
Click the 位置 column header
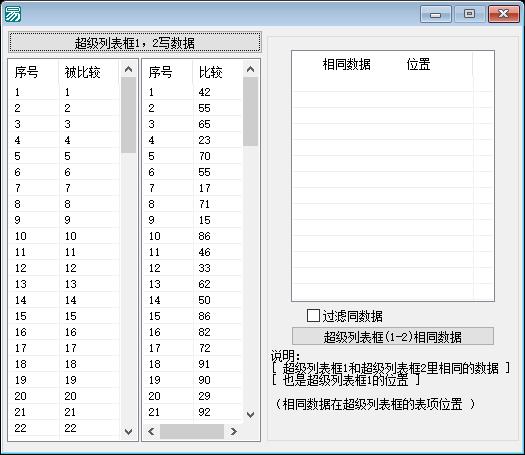tap(418, 64)
